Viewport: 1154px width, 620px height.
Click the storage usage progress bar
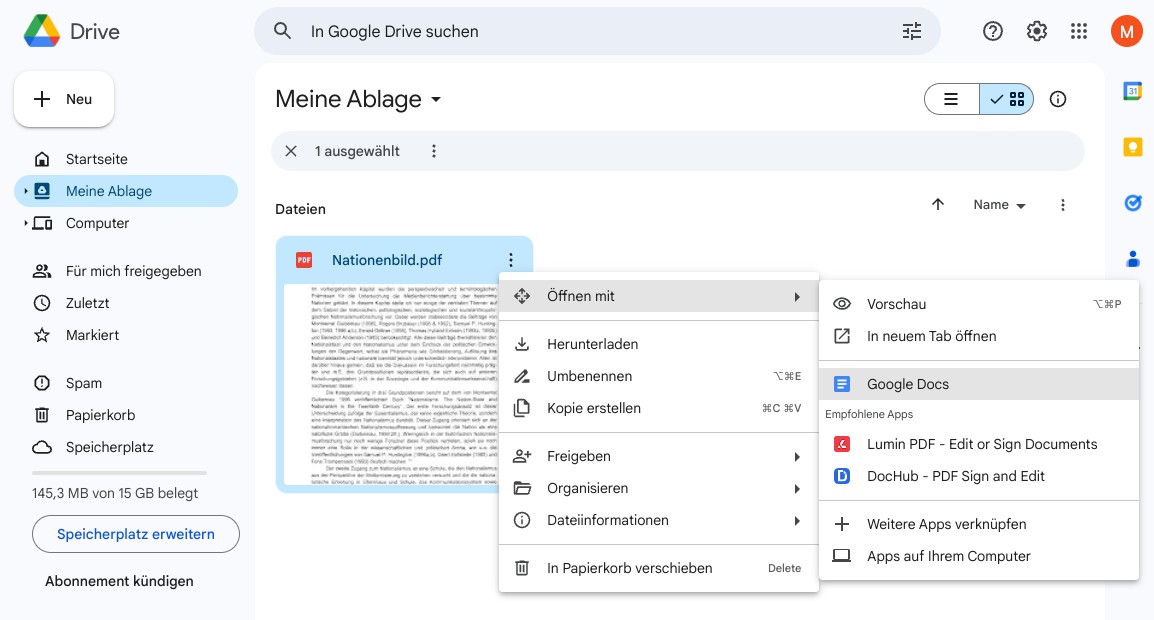pyautogui.click(x=119, y=473)
